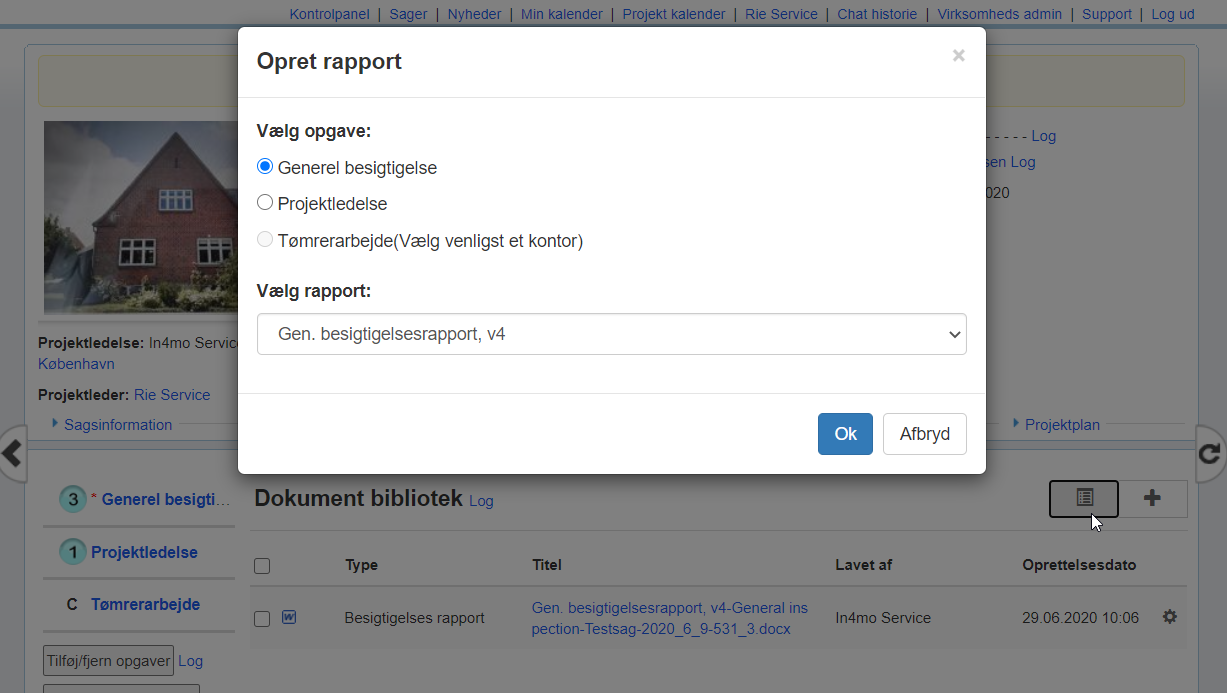Expand the Sagsinformation section
Viewport: 1227px width, 693px height.
[x=117, y=425]
